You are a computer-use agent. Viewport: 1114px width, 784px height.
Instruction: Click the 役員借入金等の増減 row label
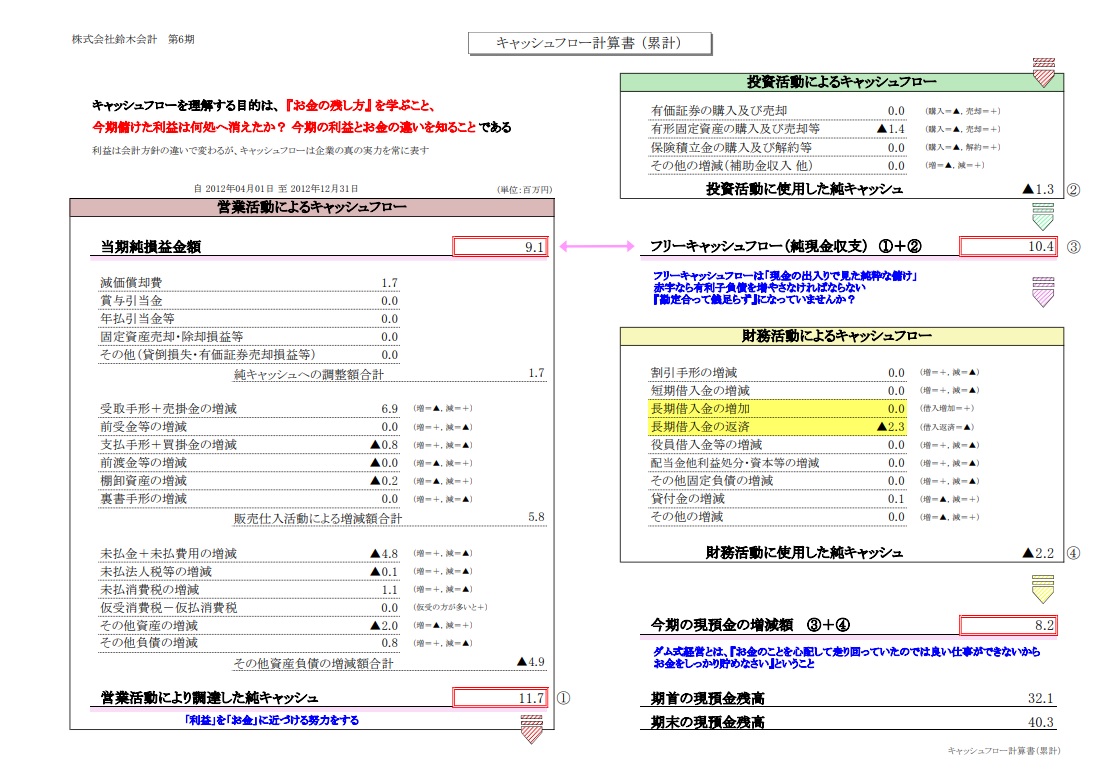706,445
